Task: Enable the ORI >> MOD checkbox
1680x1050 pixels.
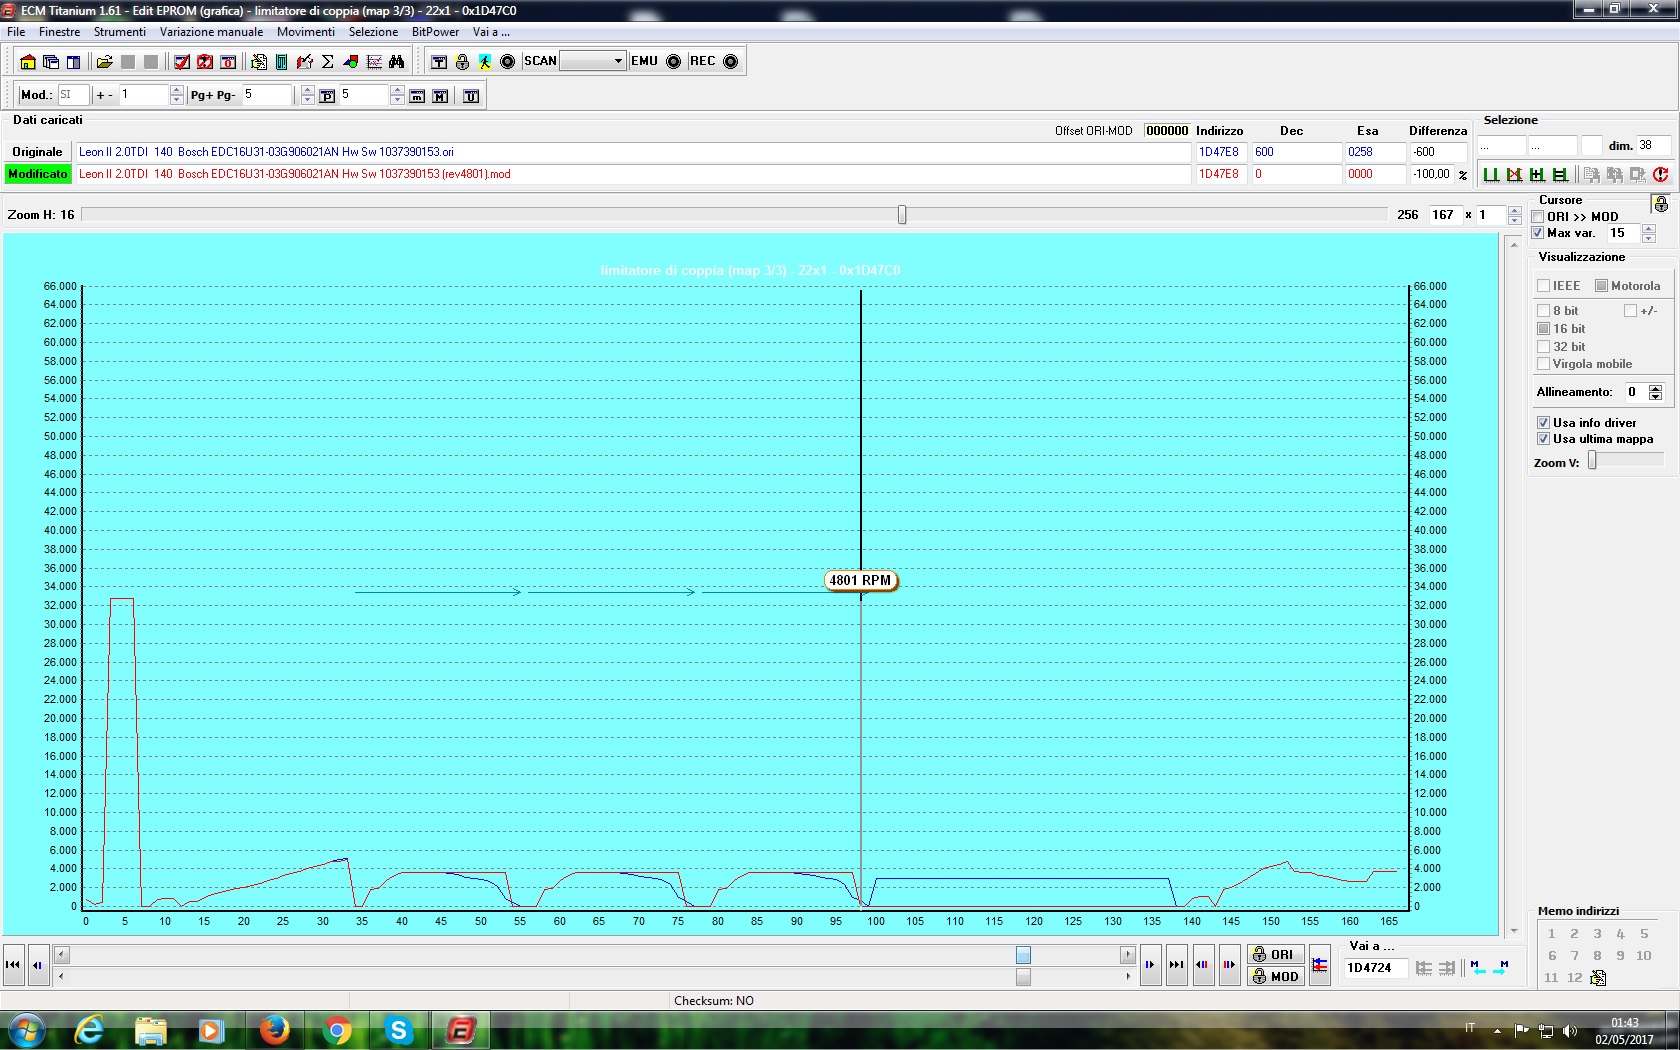Action: [1538, 217]
